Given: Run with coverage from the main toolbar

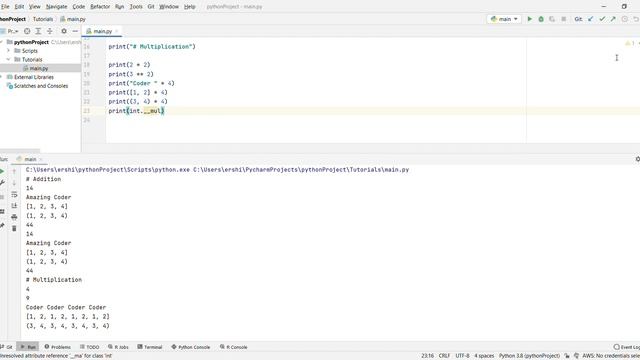Looking at the screenshot, I should click(x=552, y=19).
